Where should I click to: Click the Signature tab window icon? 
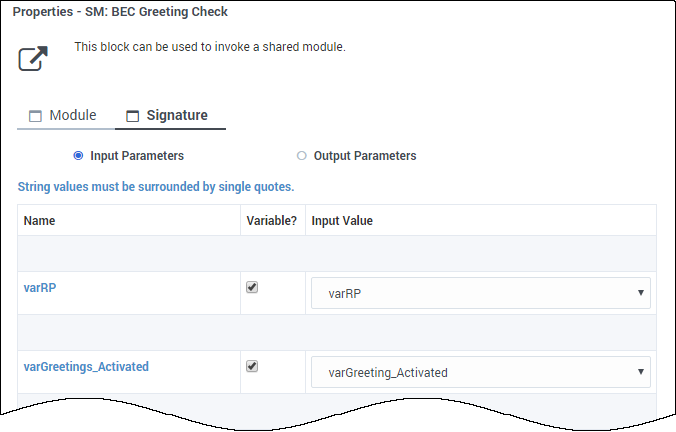[132, 116]
